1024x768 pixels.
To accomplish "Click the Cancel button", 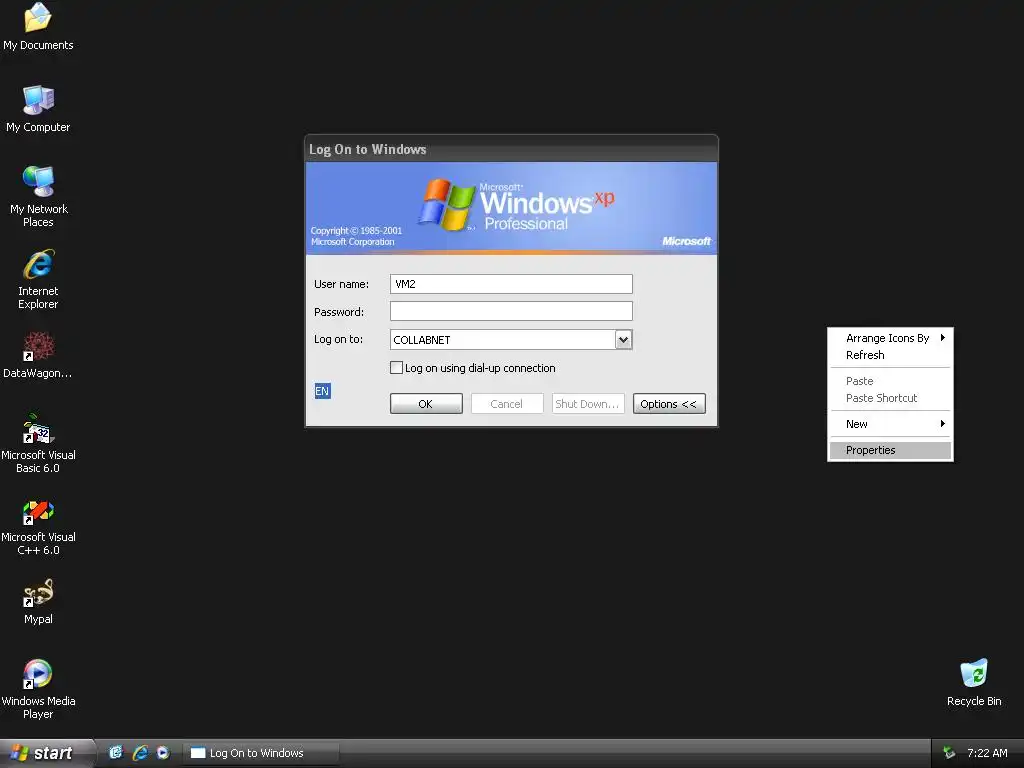I will tap(507, 404).
